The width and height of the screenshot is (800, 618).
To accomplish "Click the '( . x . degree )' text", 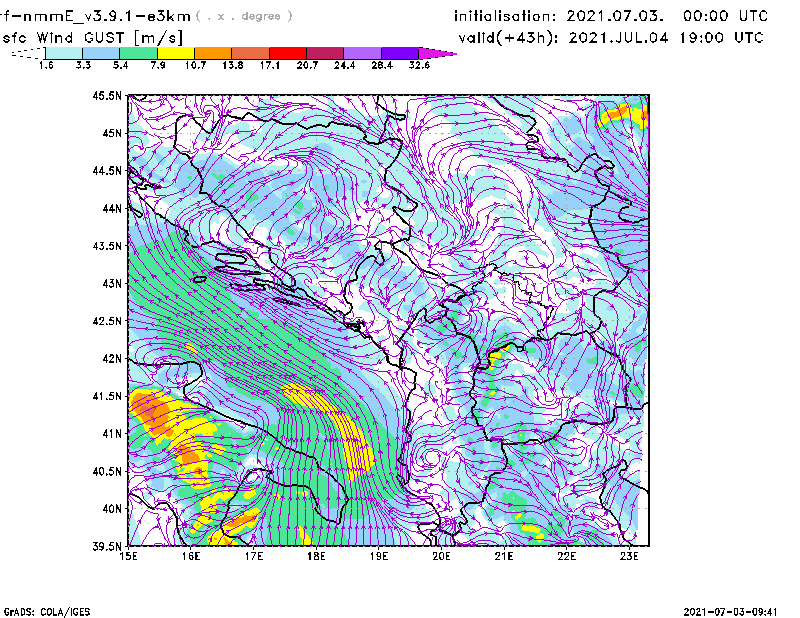I will 244,16.
